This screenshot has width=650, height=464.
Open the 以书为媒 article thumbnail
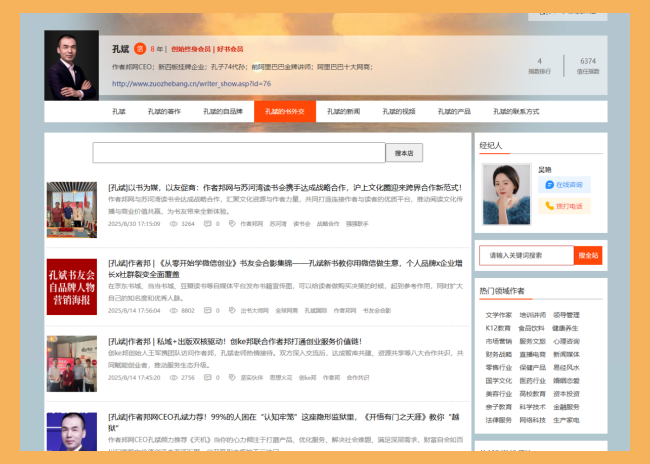(72, 209)
